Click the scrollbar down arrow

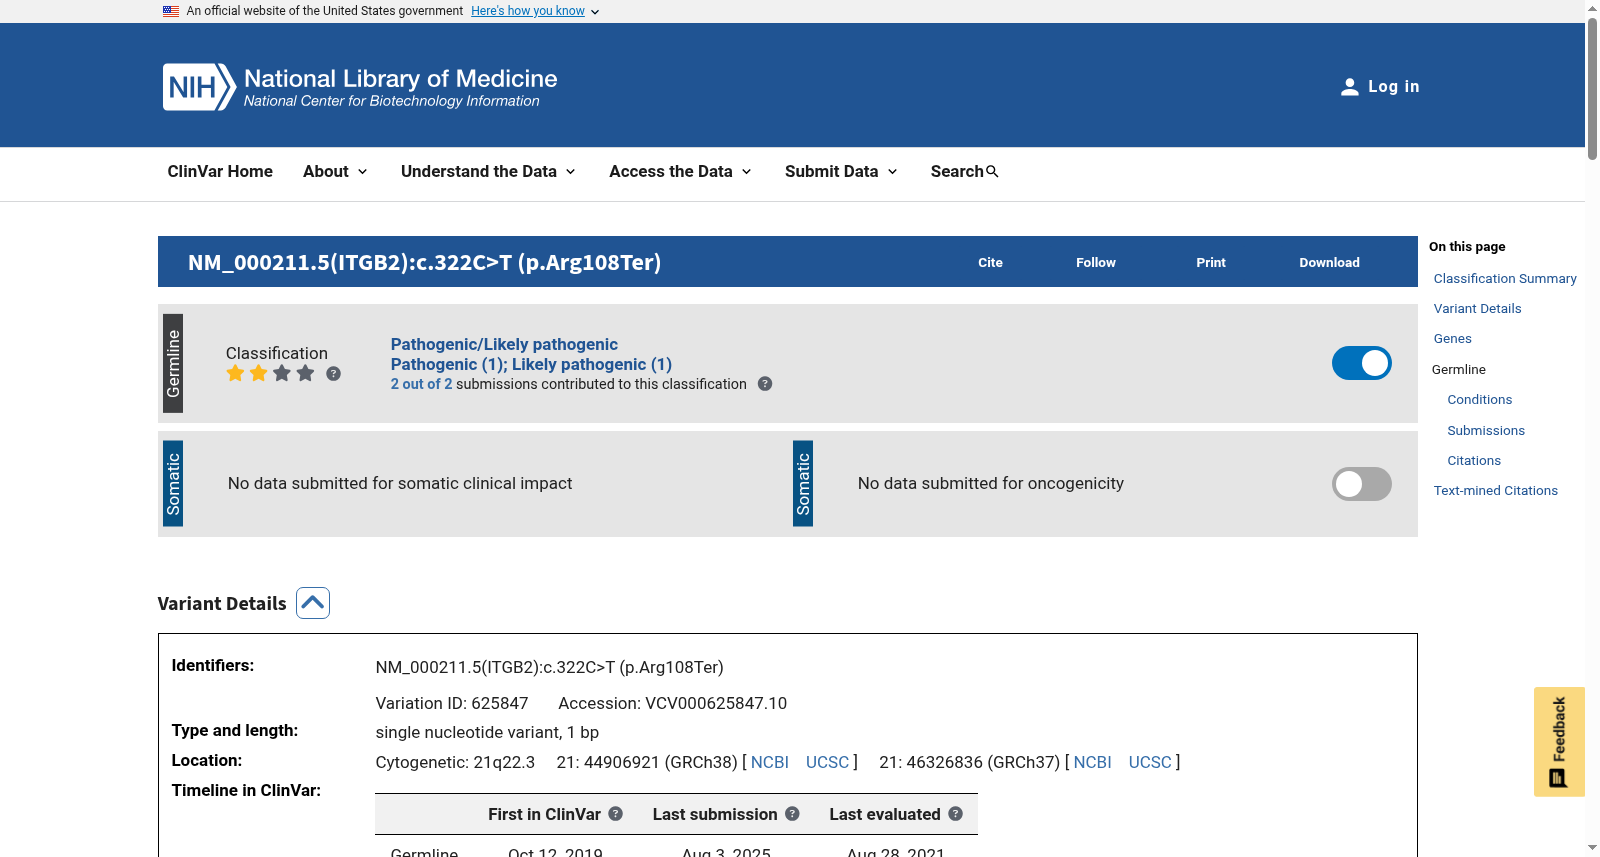[x=1592, y=848]
